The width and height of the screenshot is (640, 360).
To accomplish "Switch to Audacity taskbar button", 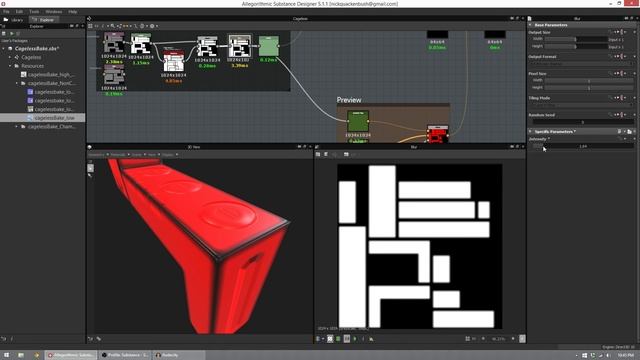I will [178, 355].
